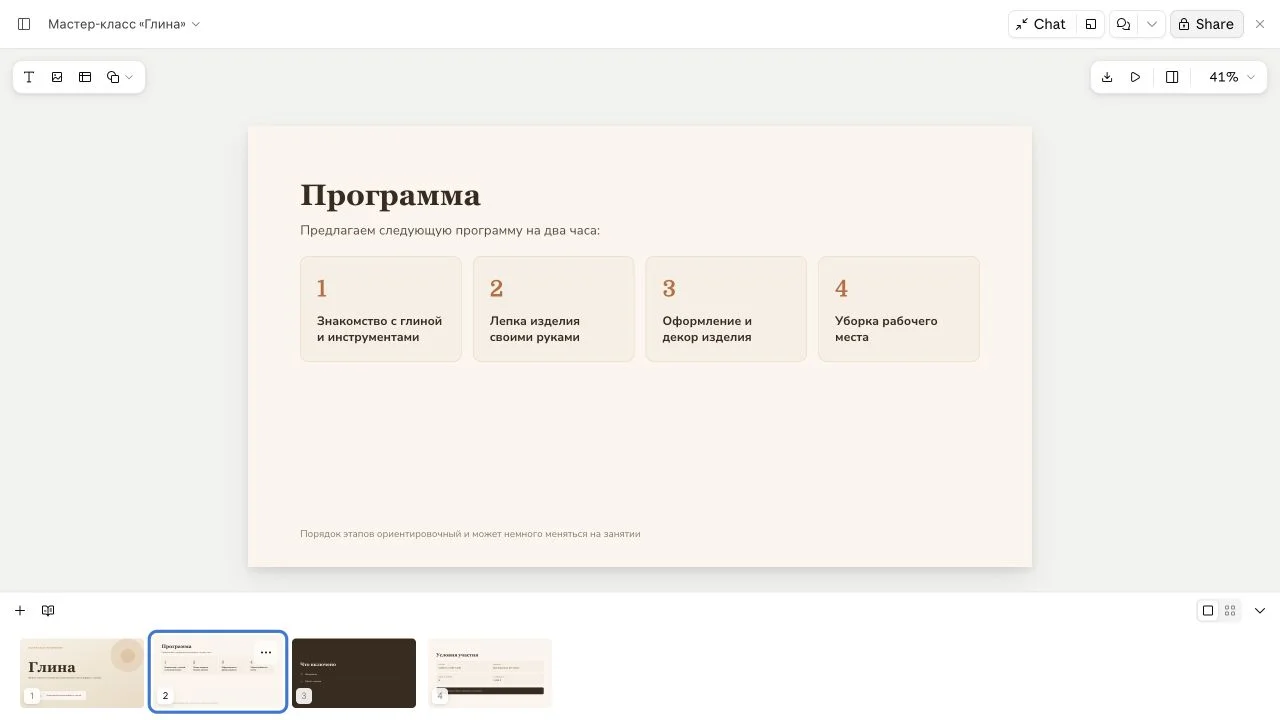Screen dimensions: 1280x720
Task: Select the Shapes tool
Action: point(113,77)
